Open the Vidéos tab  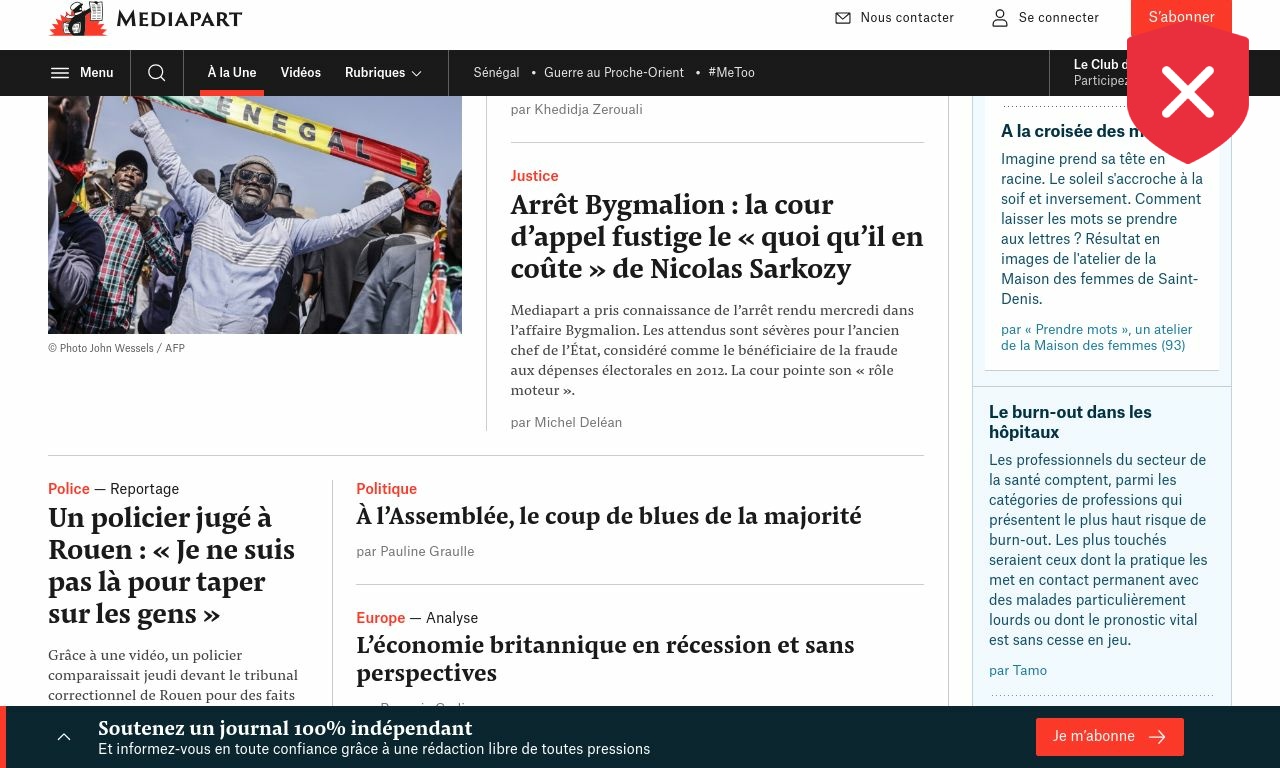click(x=301, y=73)
